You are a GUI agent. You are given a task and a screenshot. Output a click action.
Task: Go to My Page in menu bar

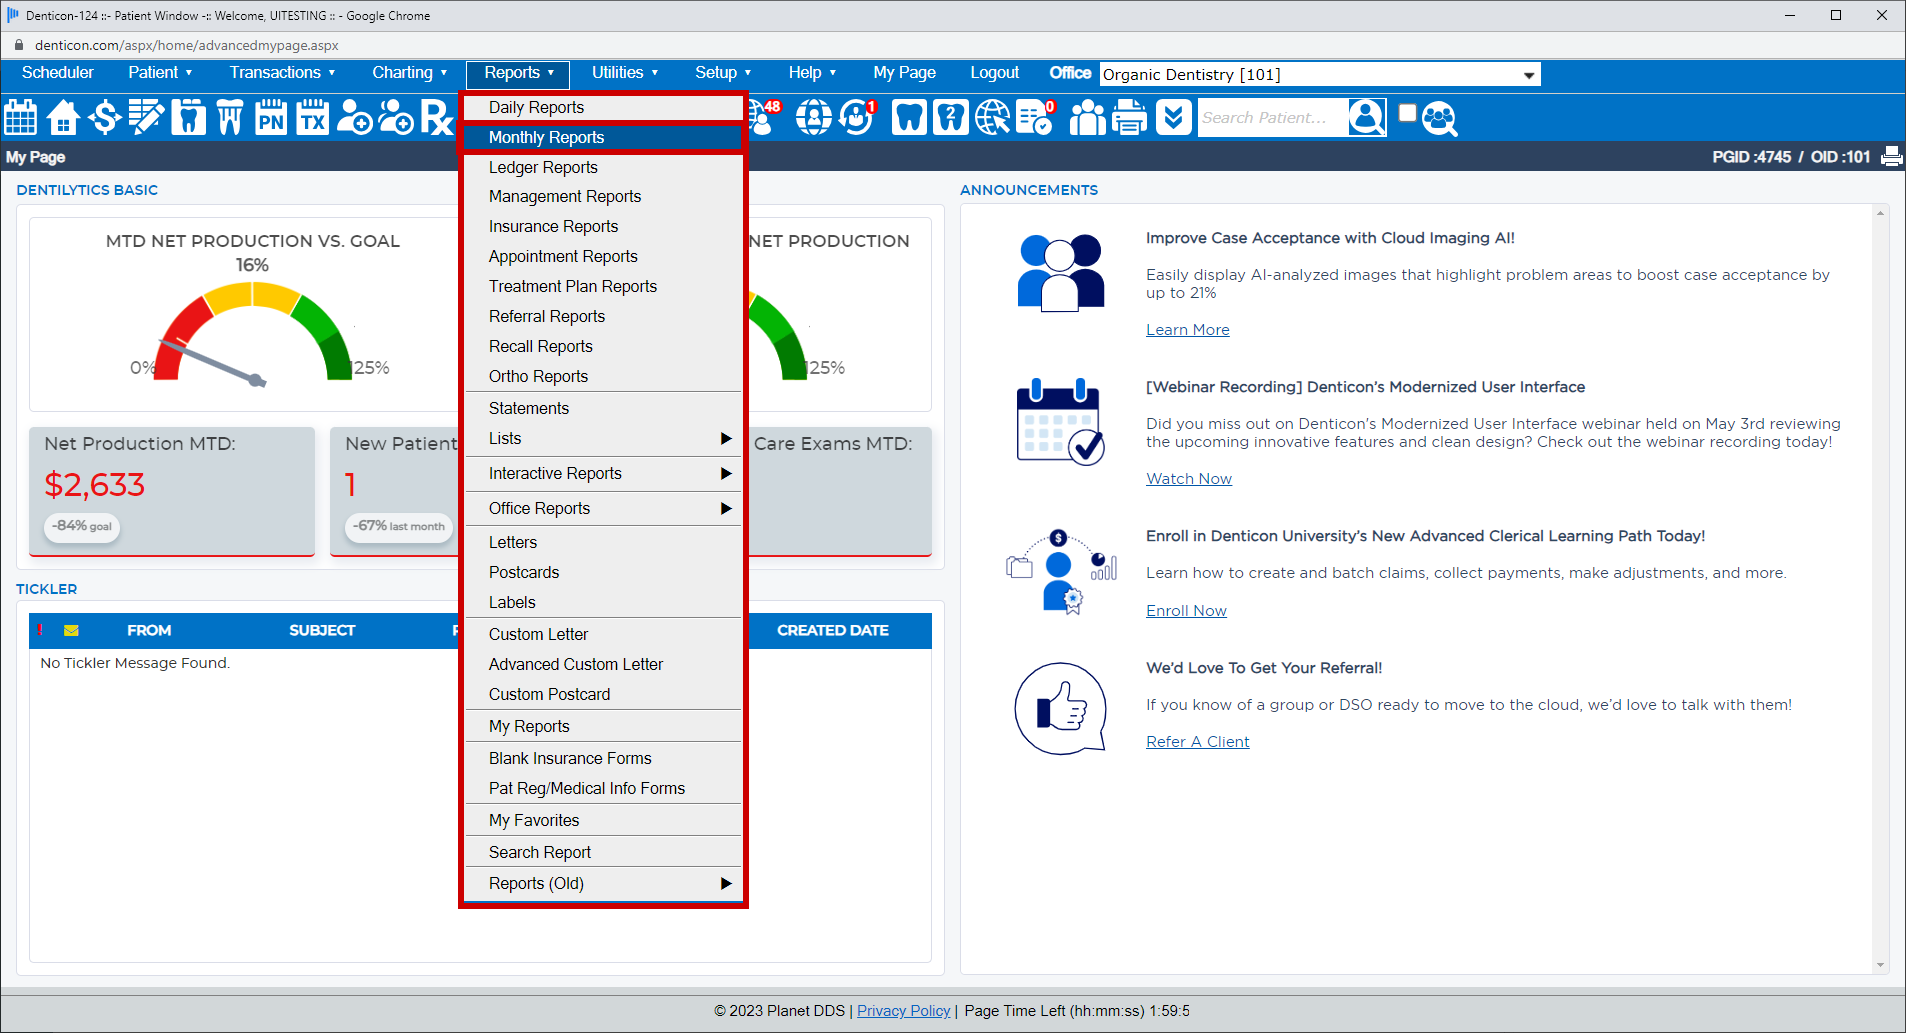point(904,72)
